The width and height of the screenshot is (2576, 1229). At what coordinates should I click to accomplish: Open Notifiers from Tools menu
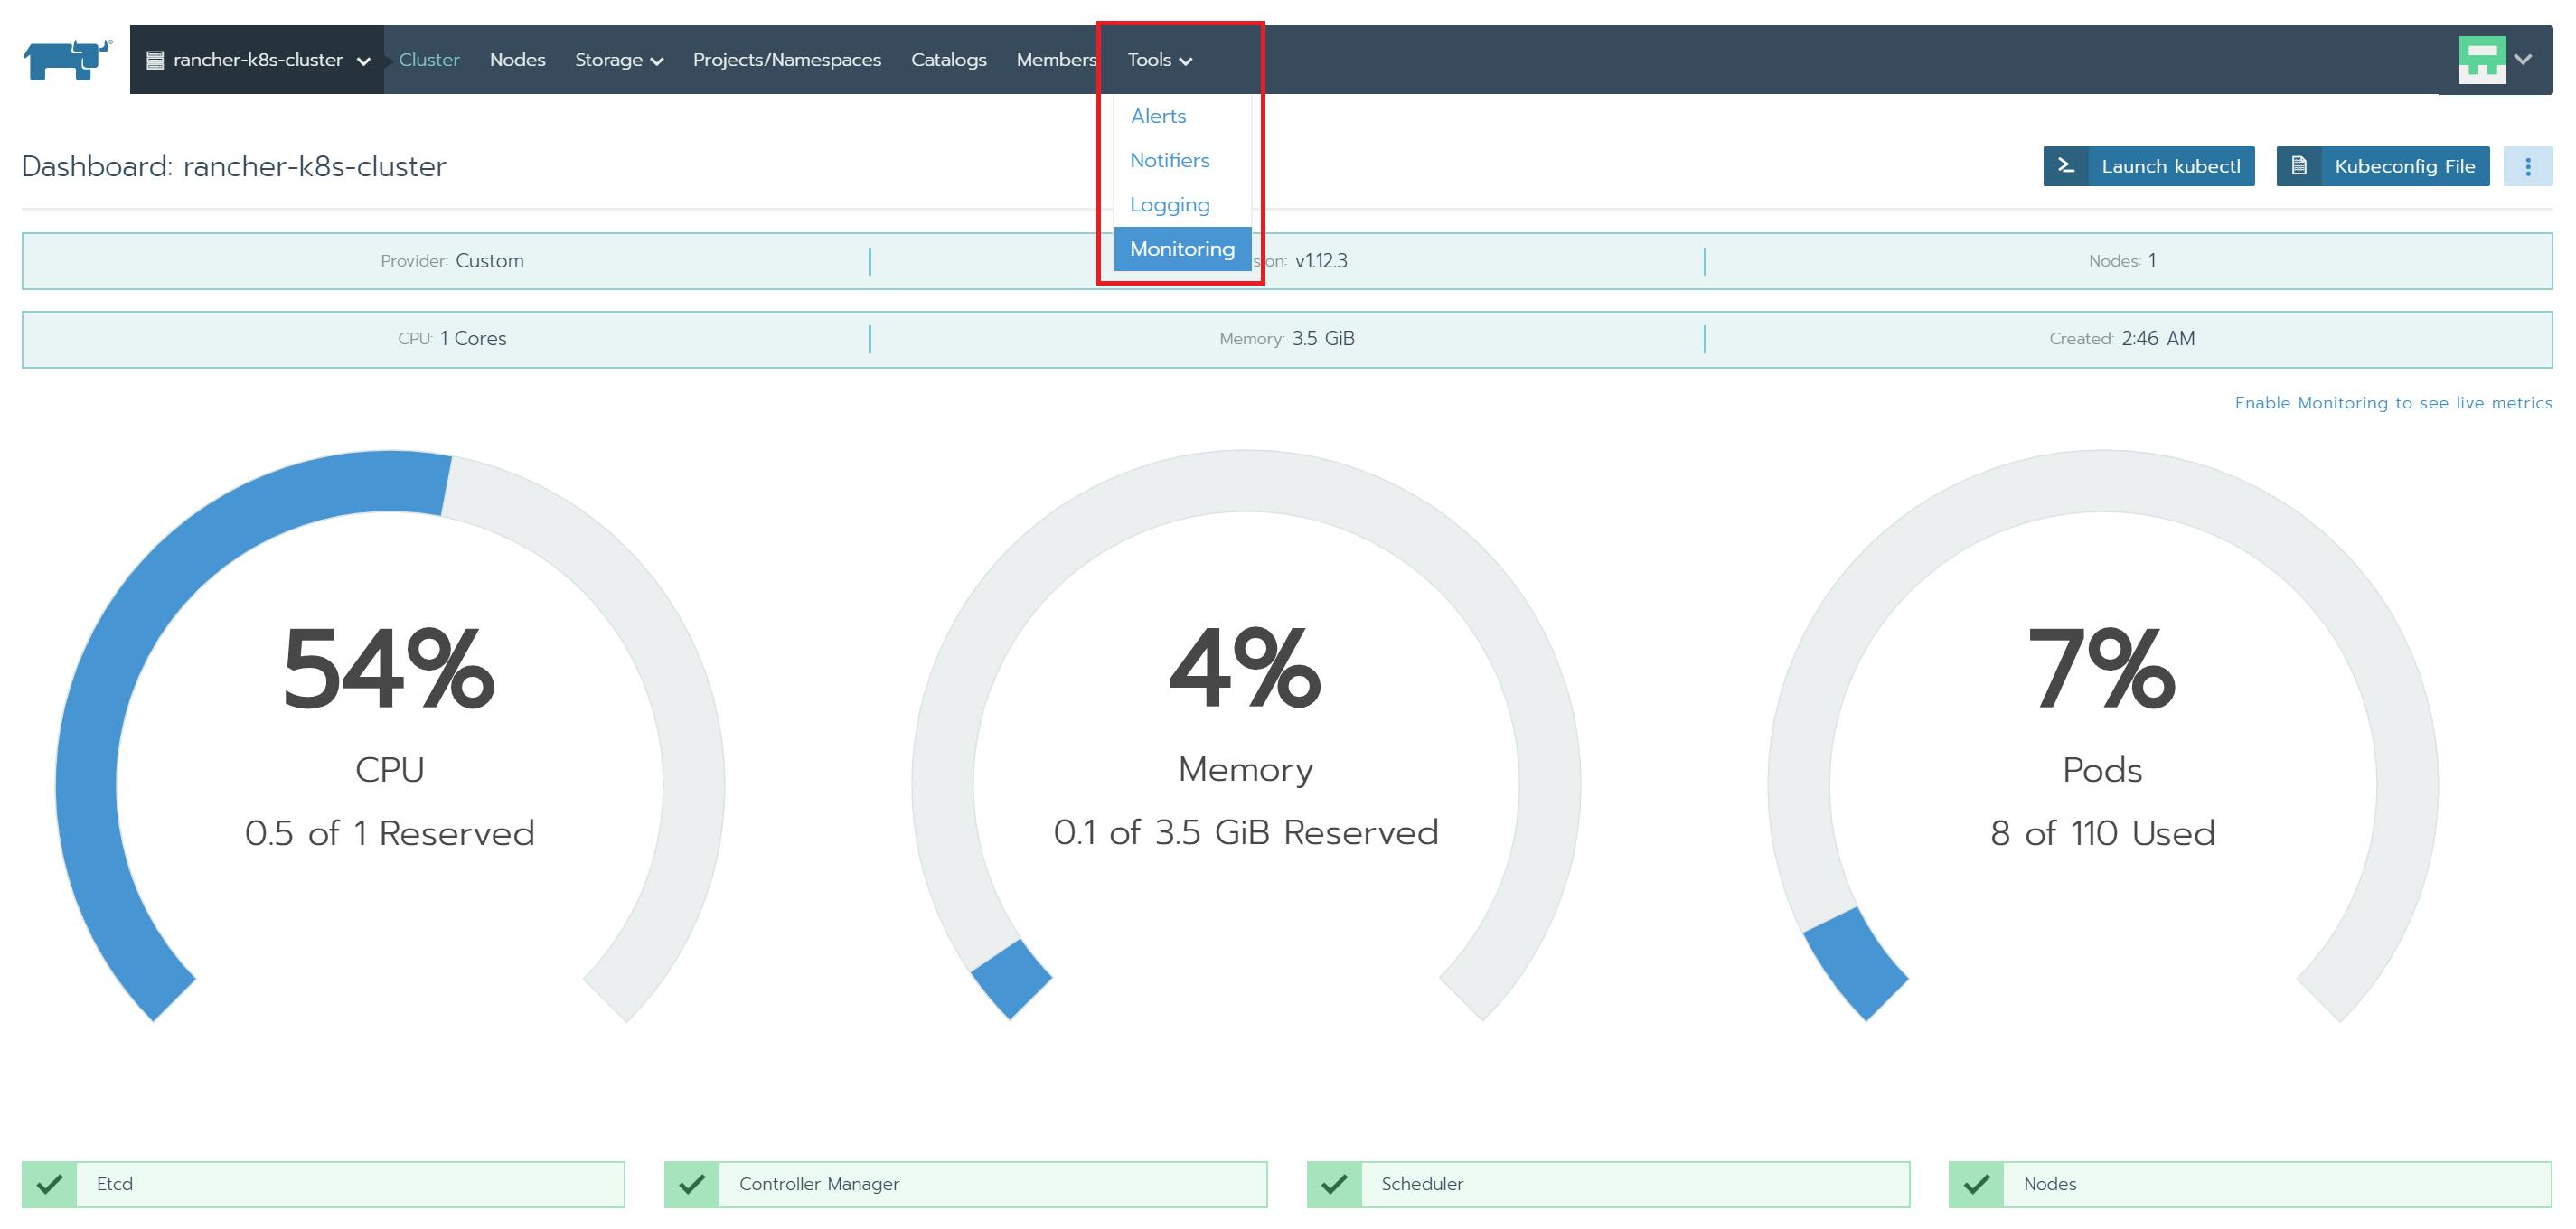click(1169, 160)
